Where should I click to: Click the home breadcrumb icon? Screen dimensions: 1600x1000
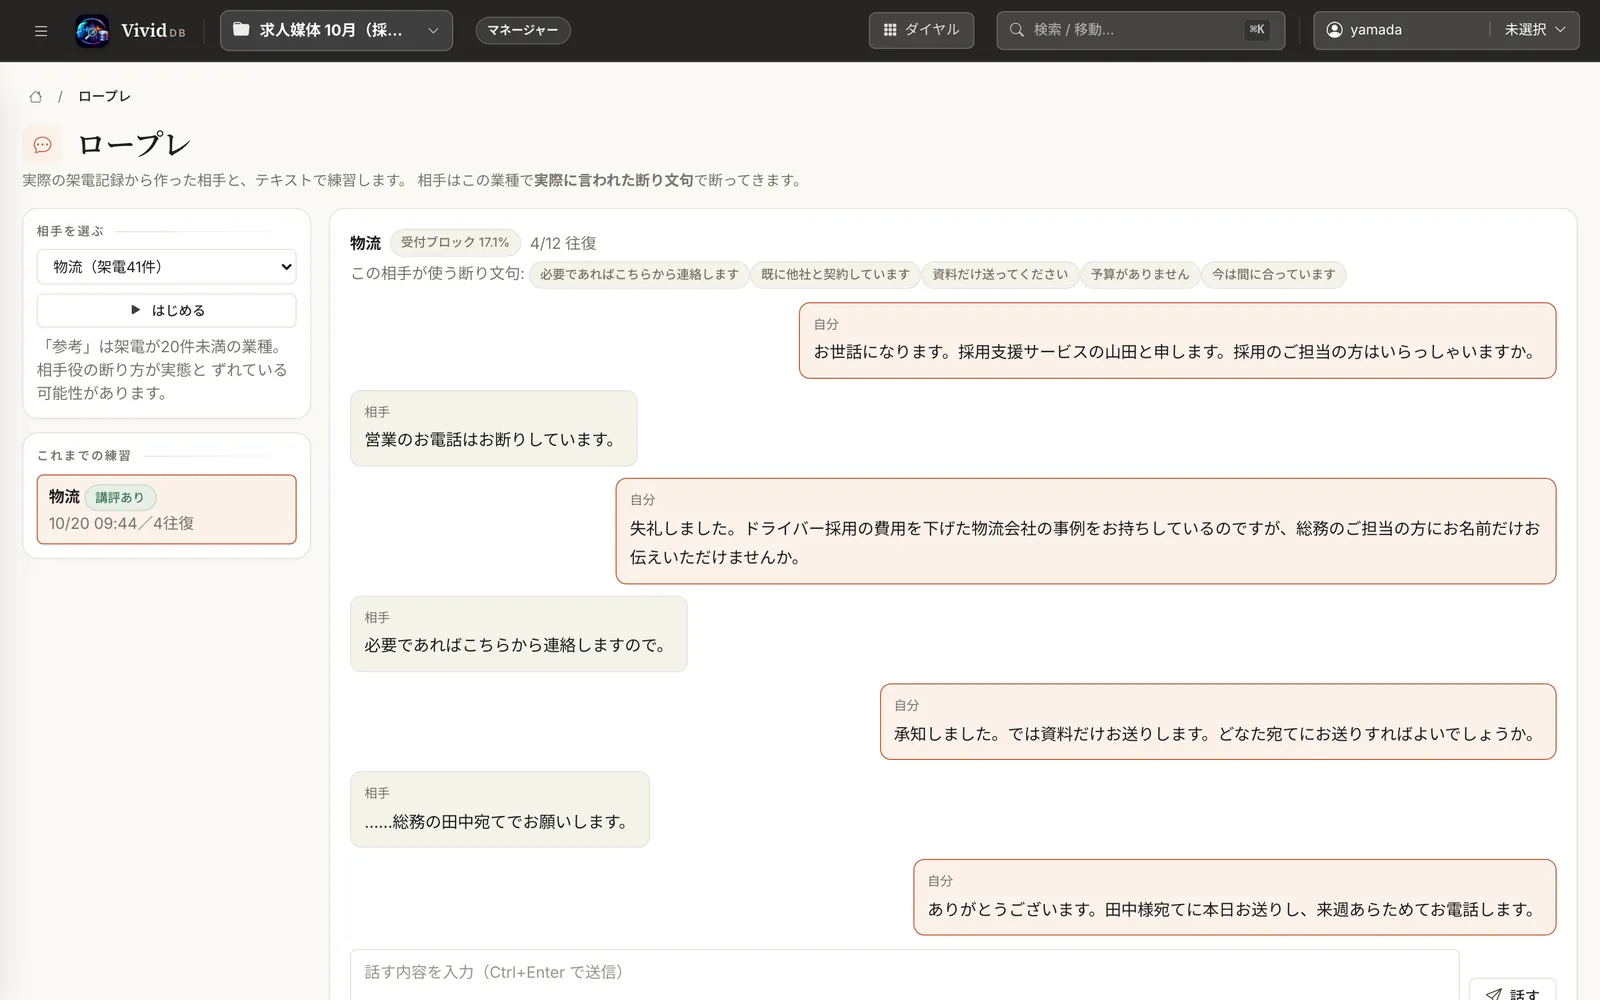pos(36,96)
